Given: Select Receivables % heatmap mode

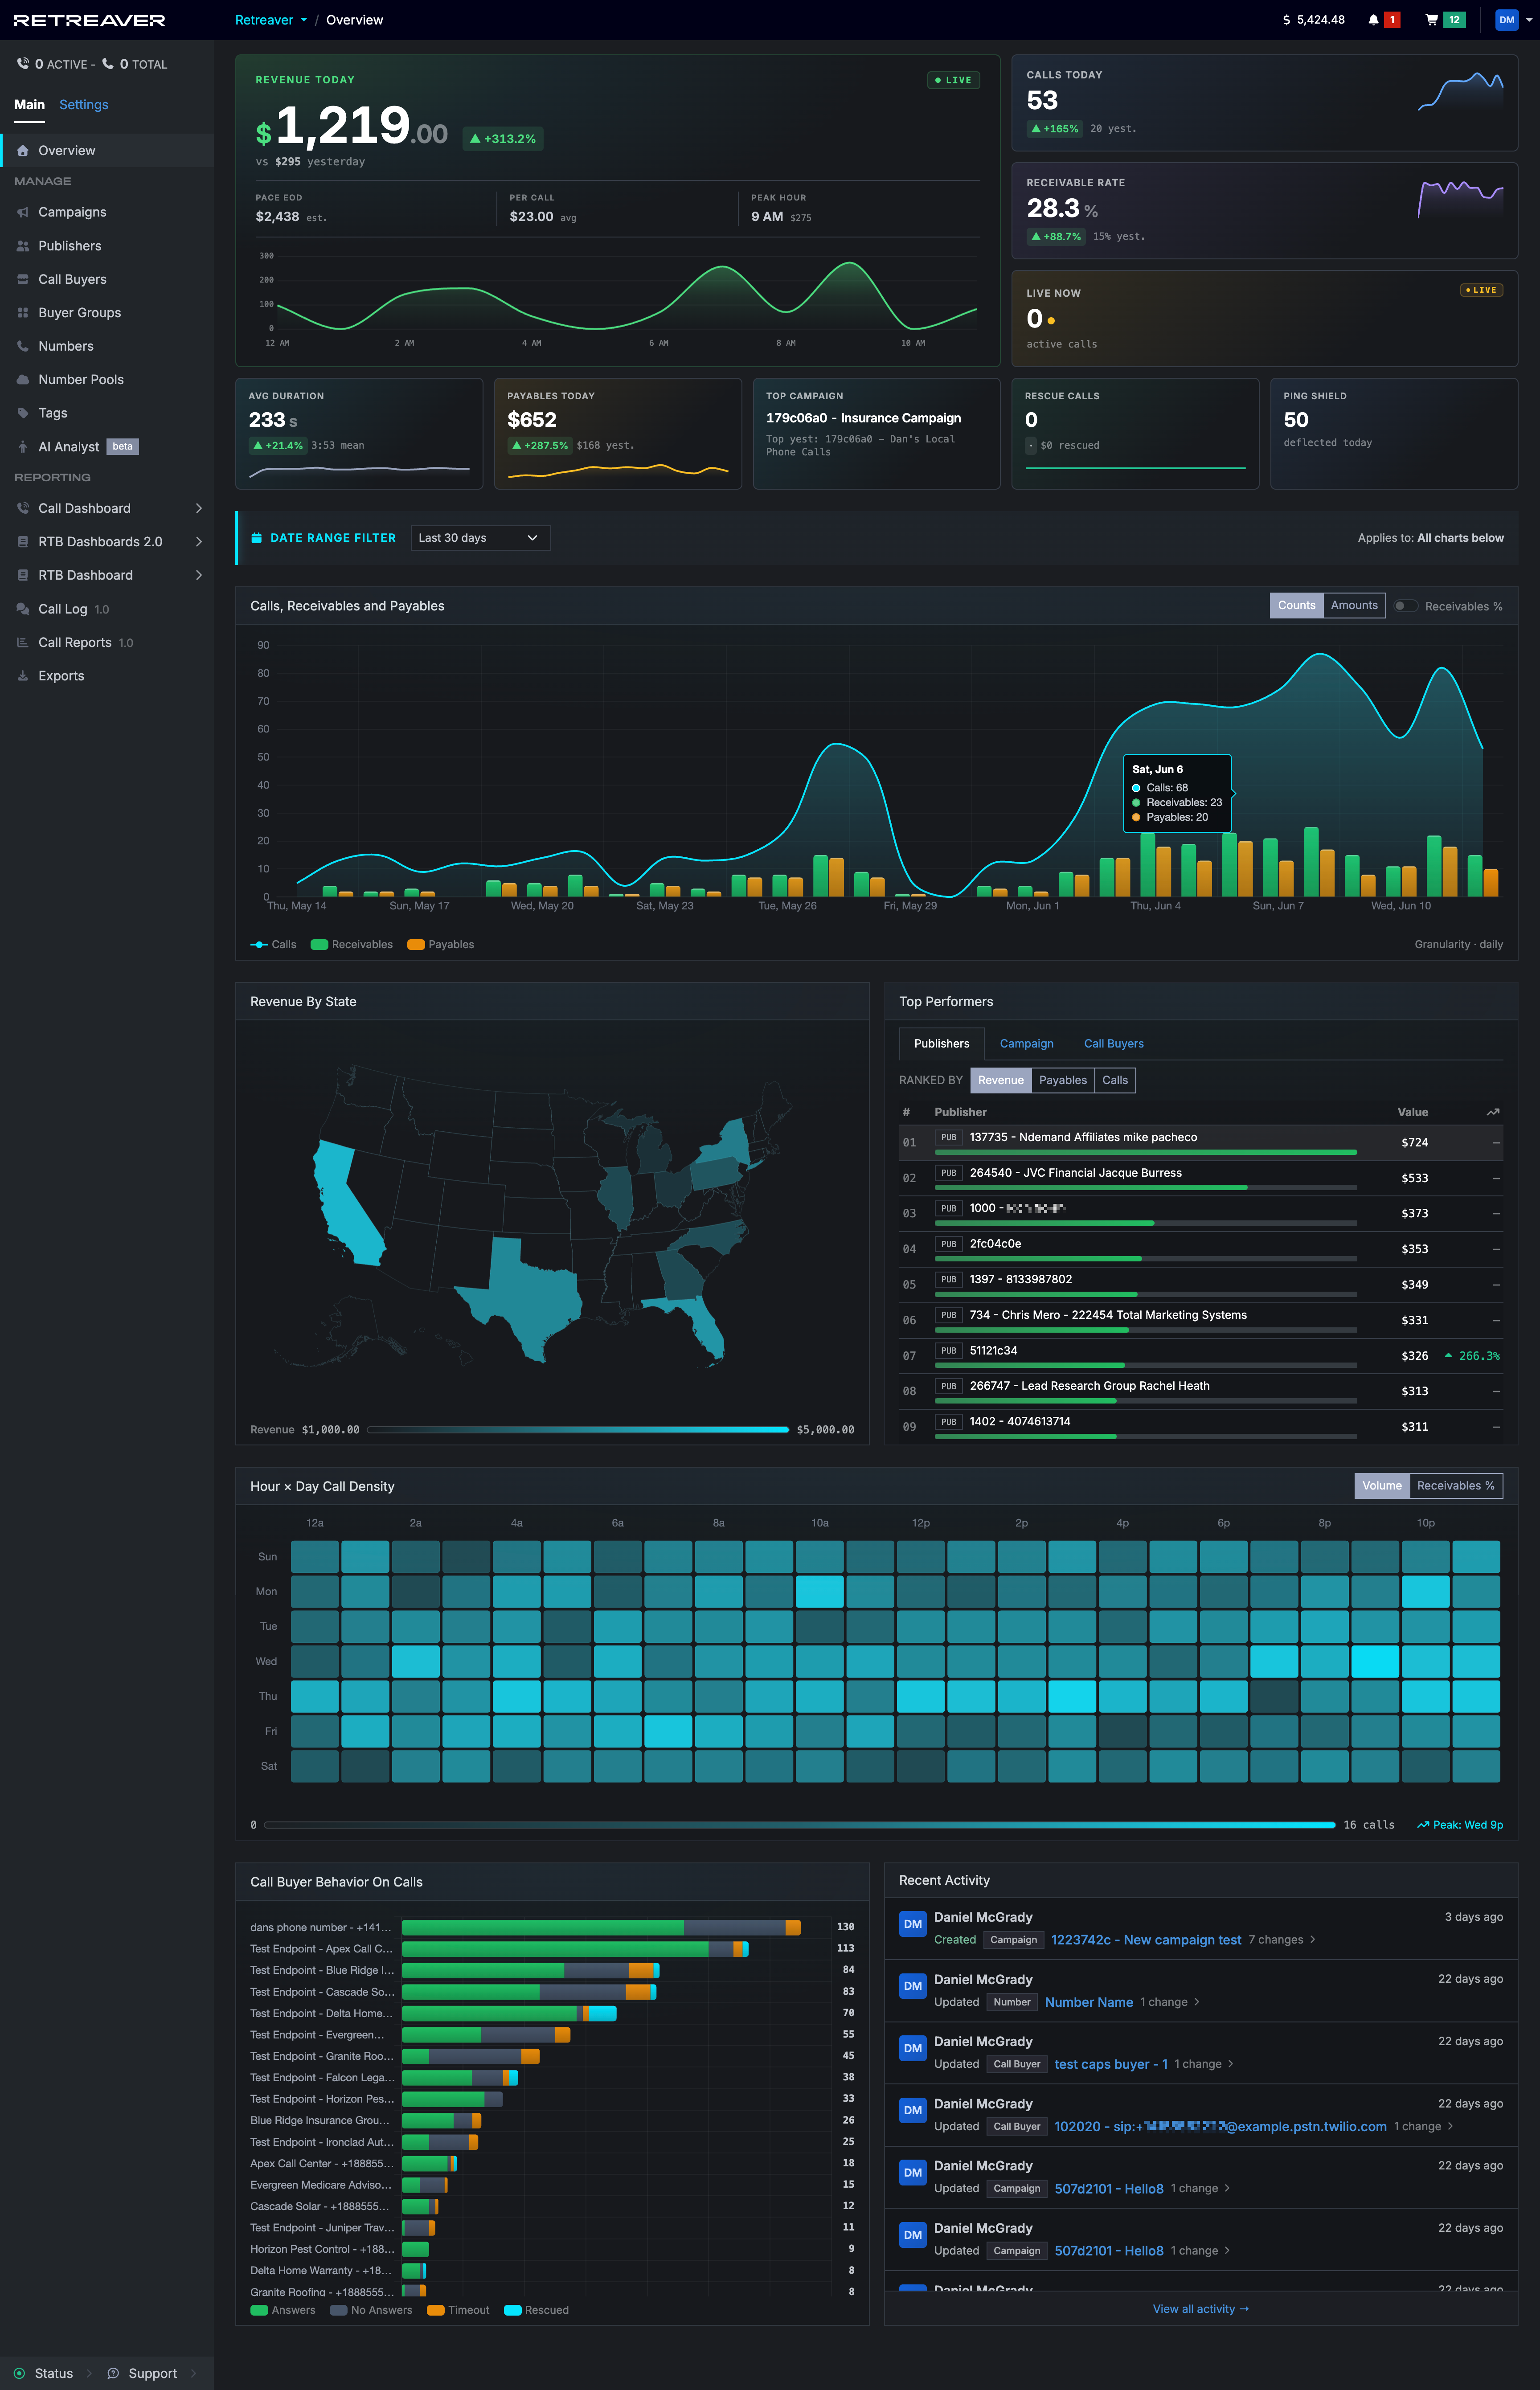Looking at the screenshot, I should click(x=1455, y=1485).
